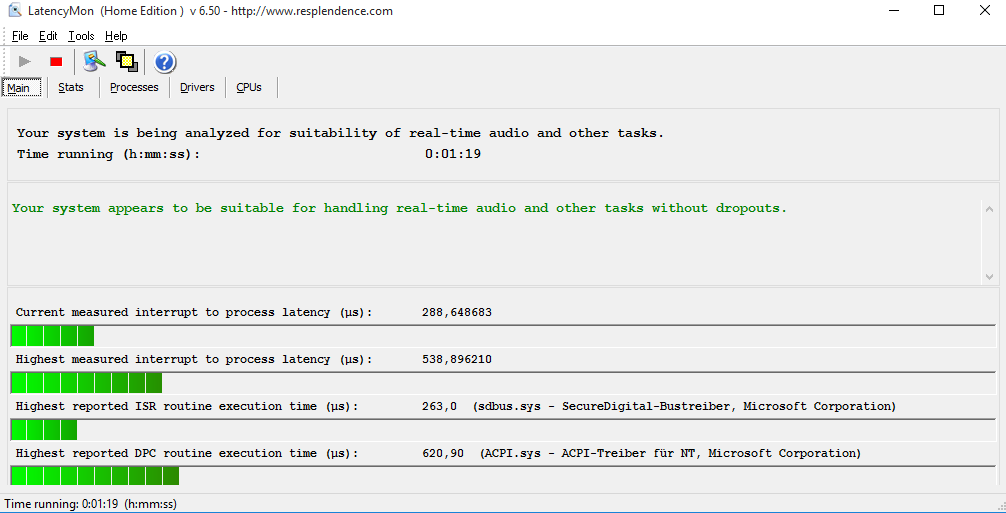Open the Edit menu

coord(48,36)
